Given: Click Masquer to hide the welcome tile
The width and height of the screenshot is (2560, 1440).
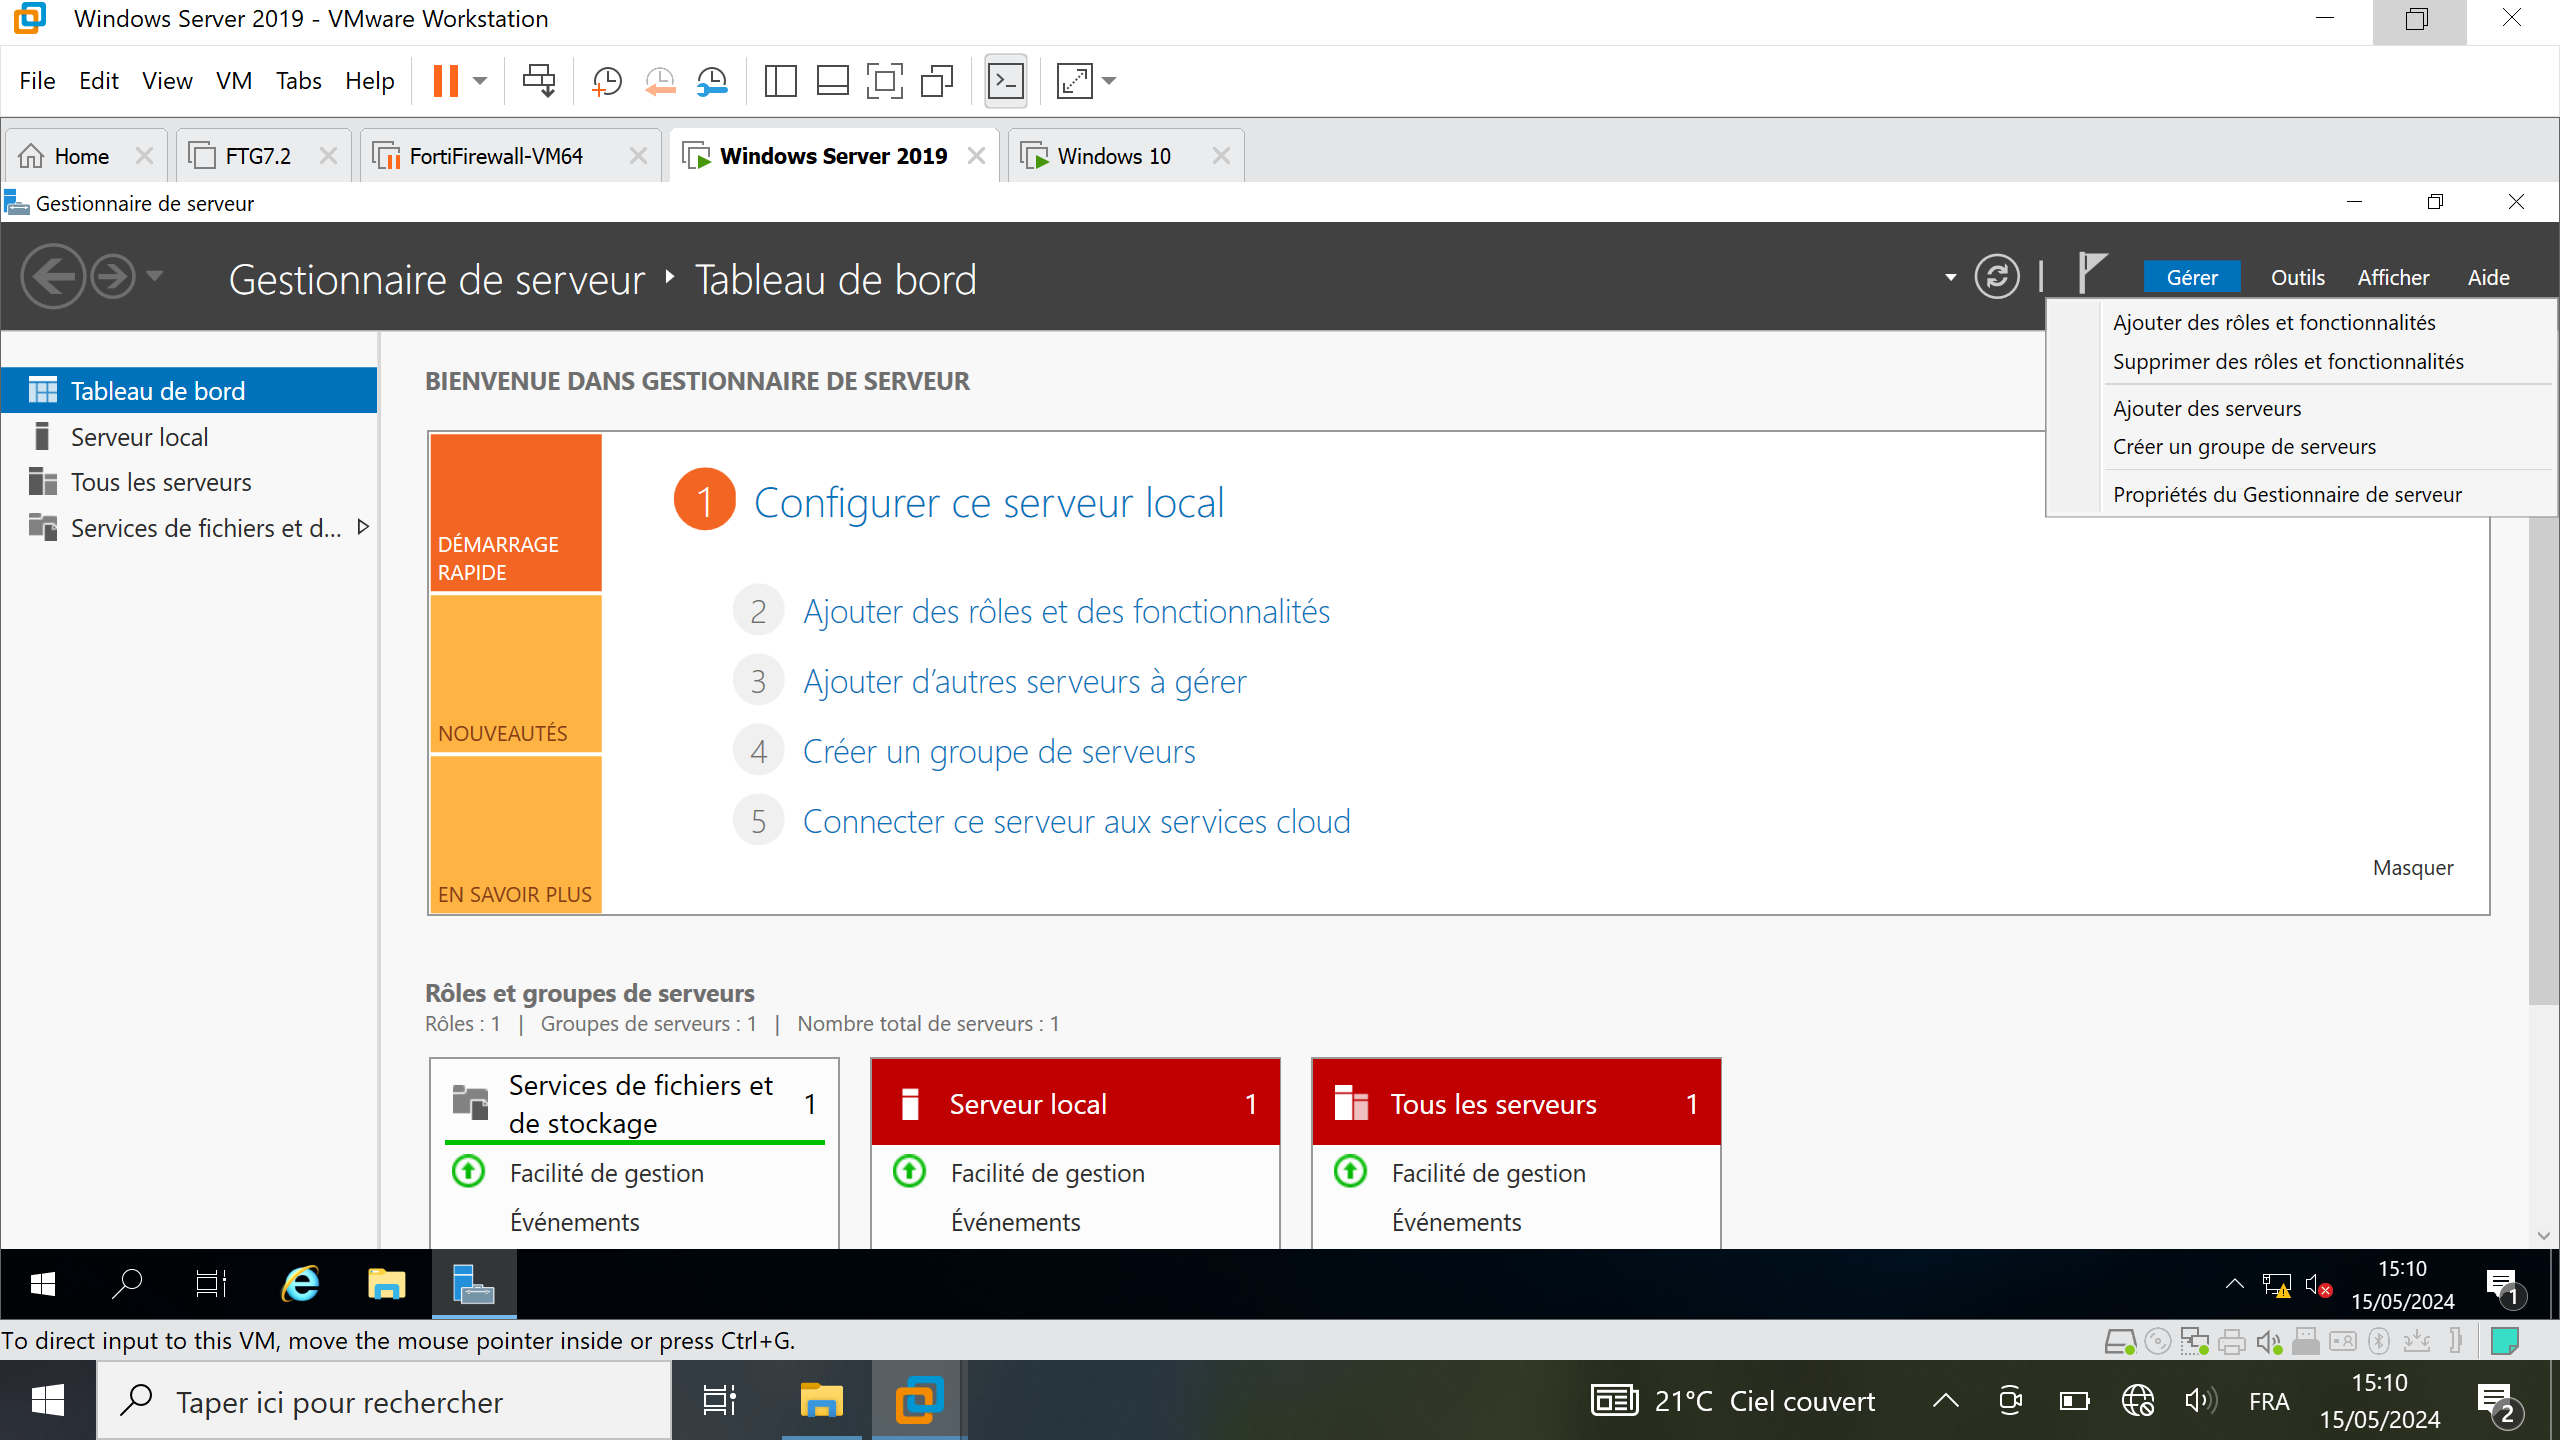Looking at the screenshot, I should 2412,868.
